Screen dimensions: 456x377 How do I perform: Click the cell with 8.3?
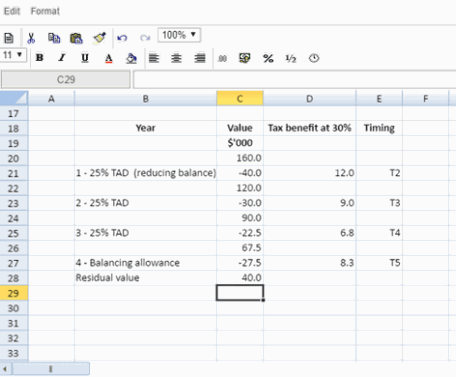310,263
